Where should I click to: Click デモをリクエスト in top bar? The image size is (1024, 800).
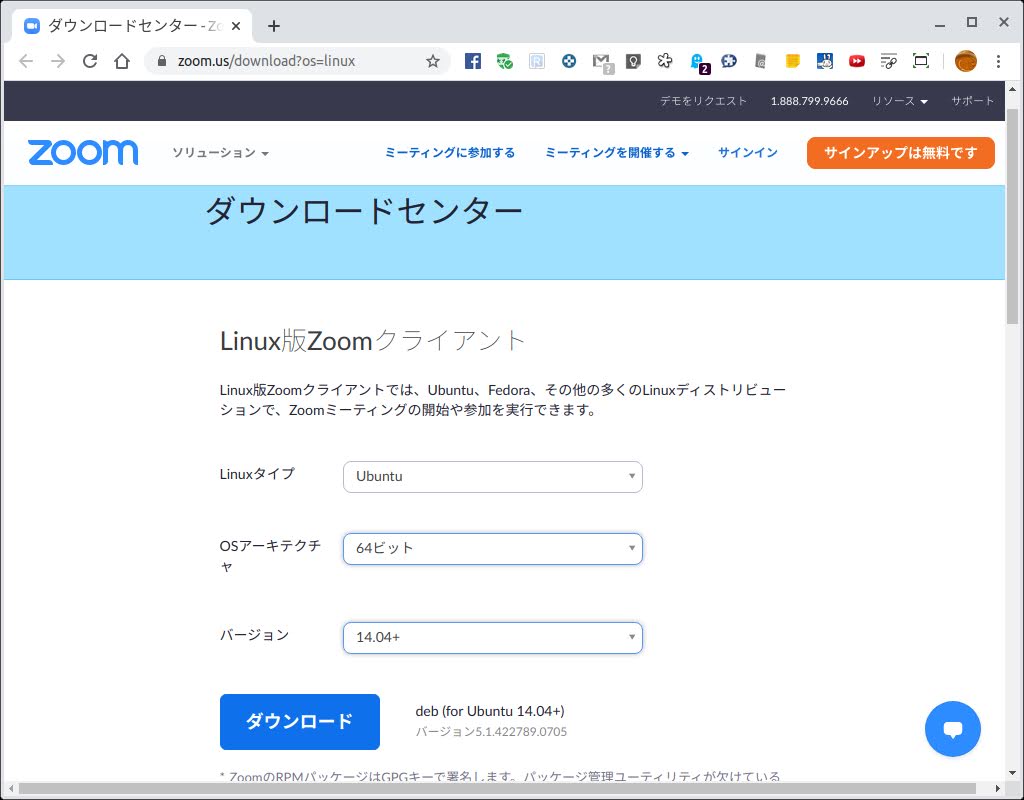pos(703,101)
